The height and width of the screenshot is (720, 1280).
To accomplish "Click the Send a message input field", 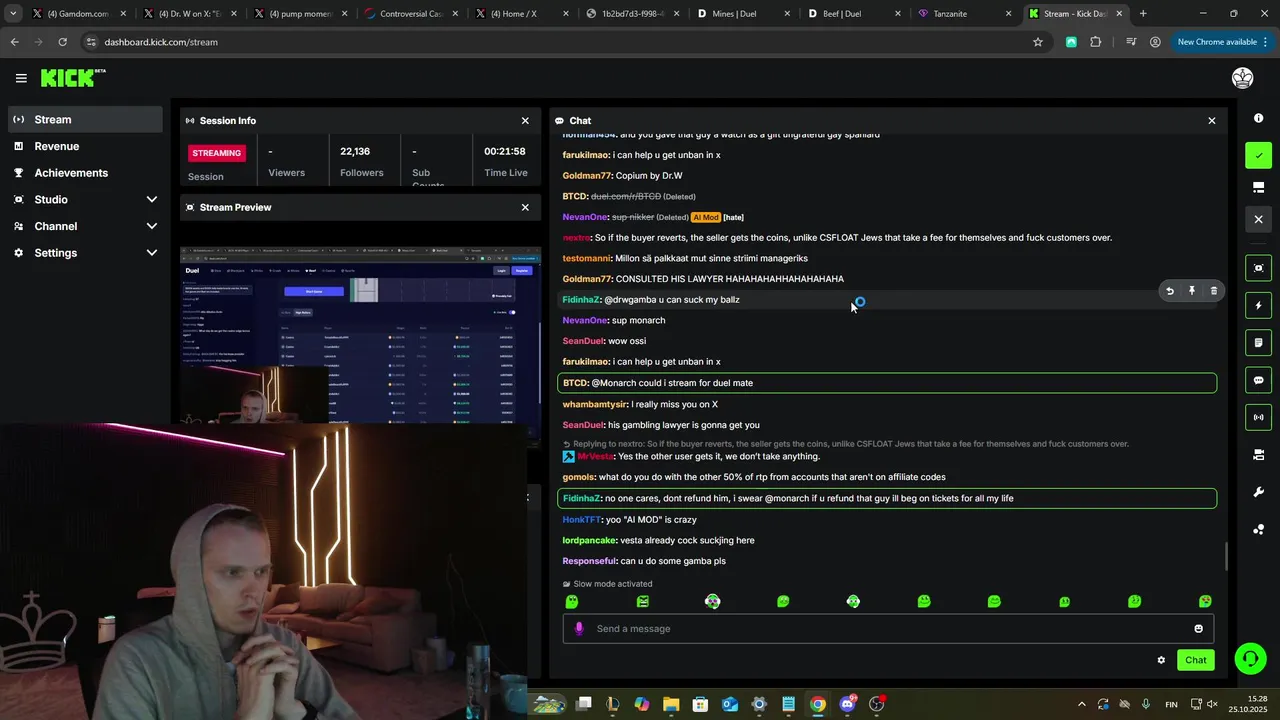I will tap(888, 628).
